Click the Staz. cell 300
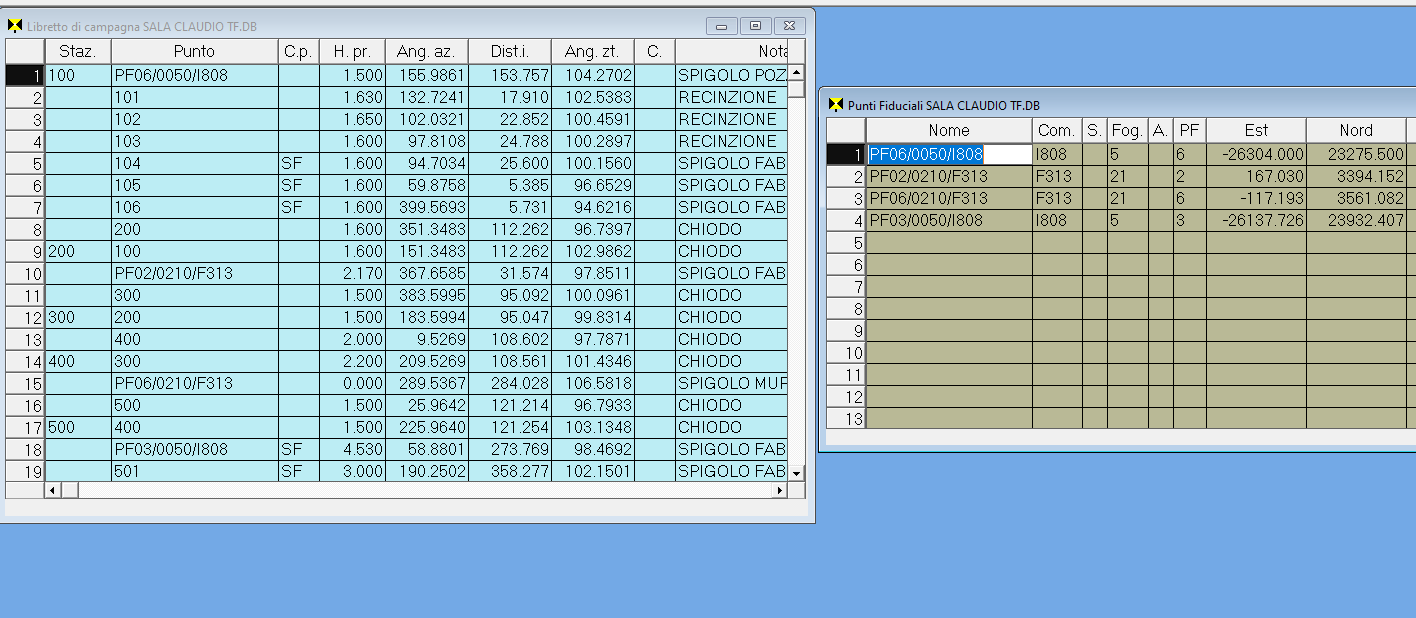Screen dimensions: 1416x618 tap(78, 317)
